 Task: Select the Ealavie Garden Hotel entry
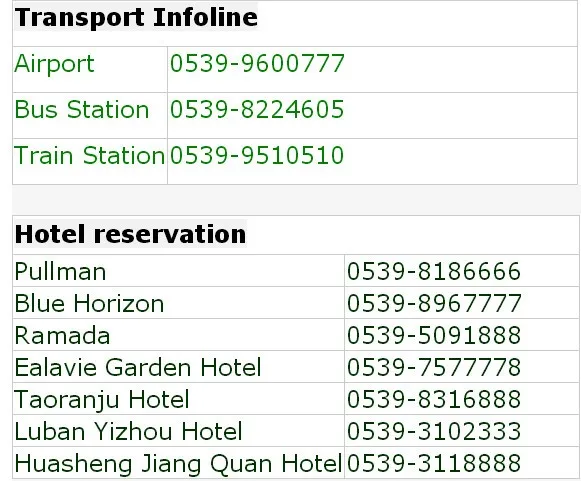point(138,367)
